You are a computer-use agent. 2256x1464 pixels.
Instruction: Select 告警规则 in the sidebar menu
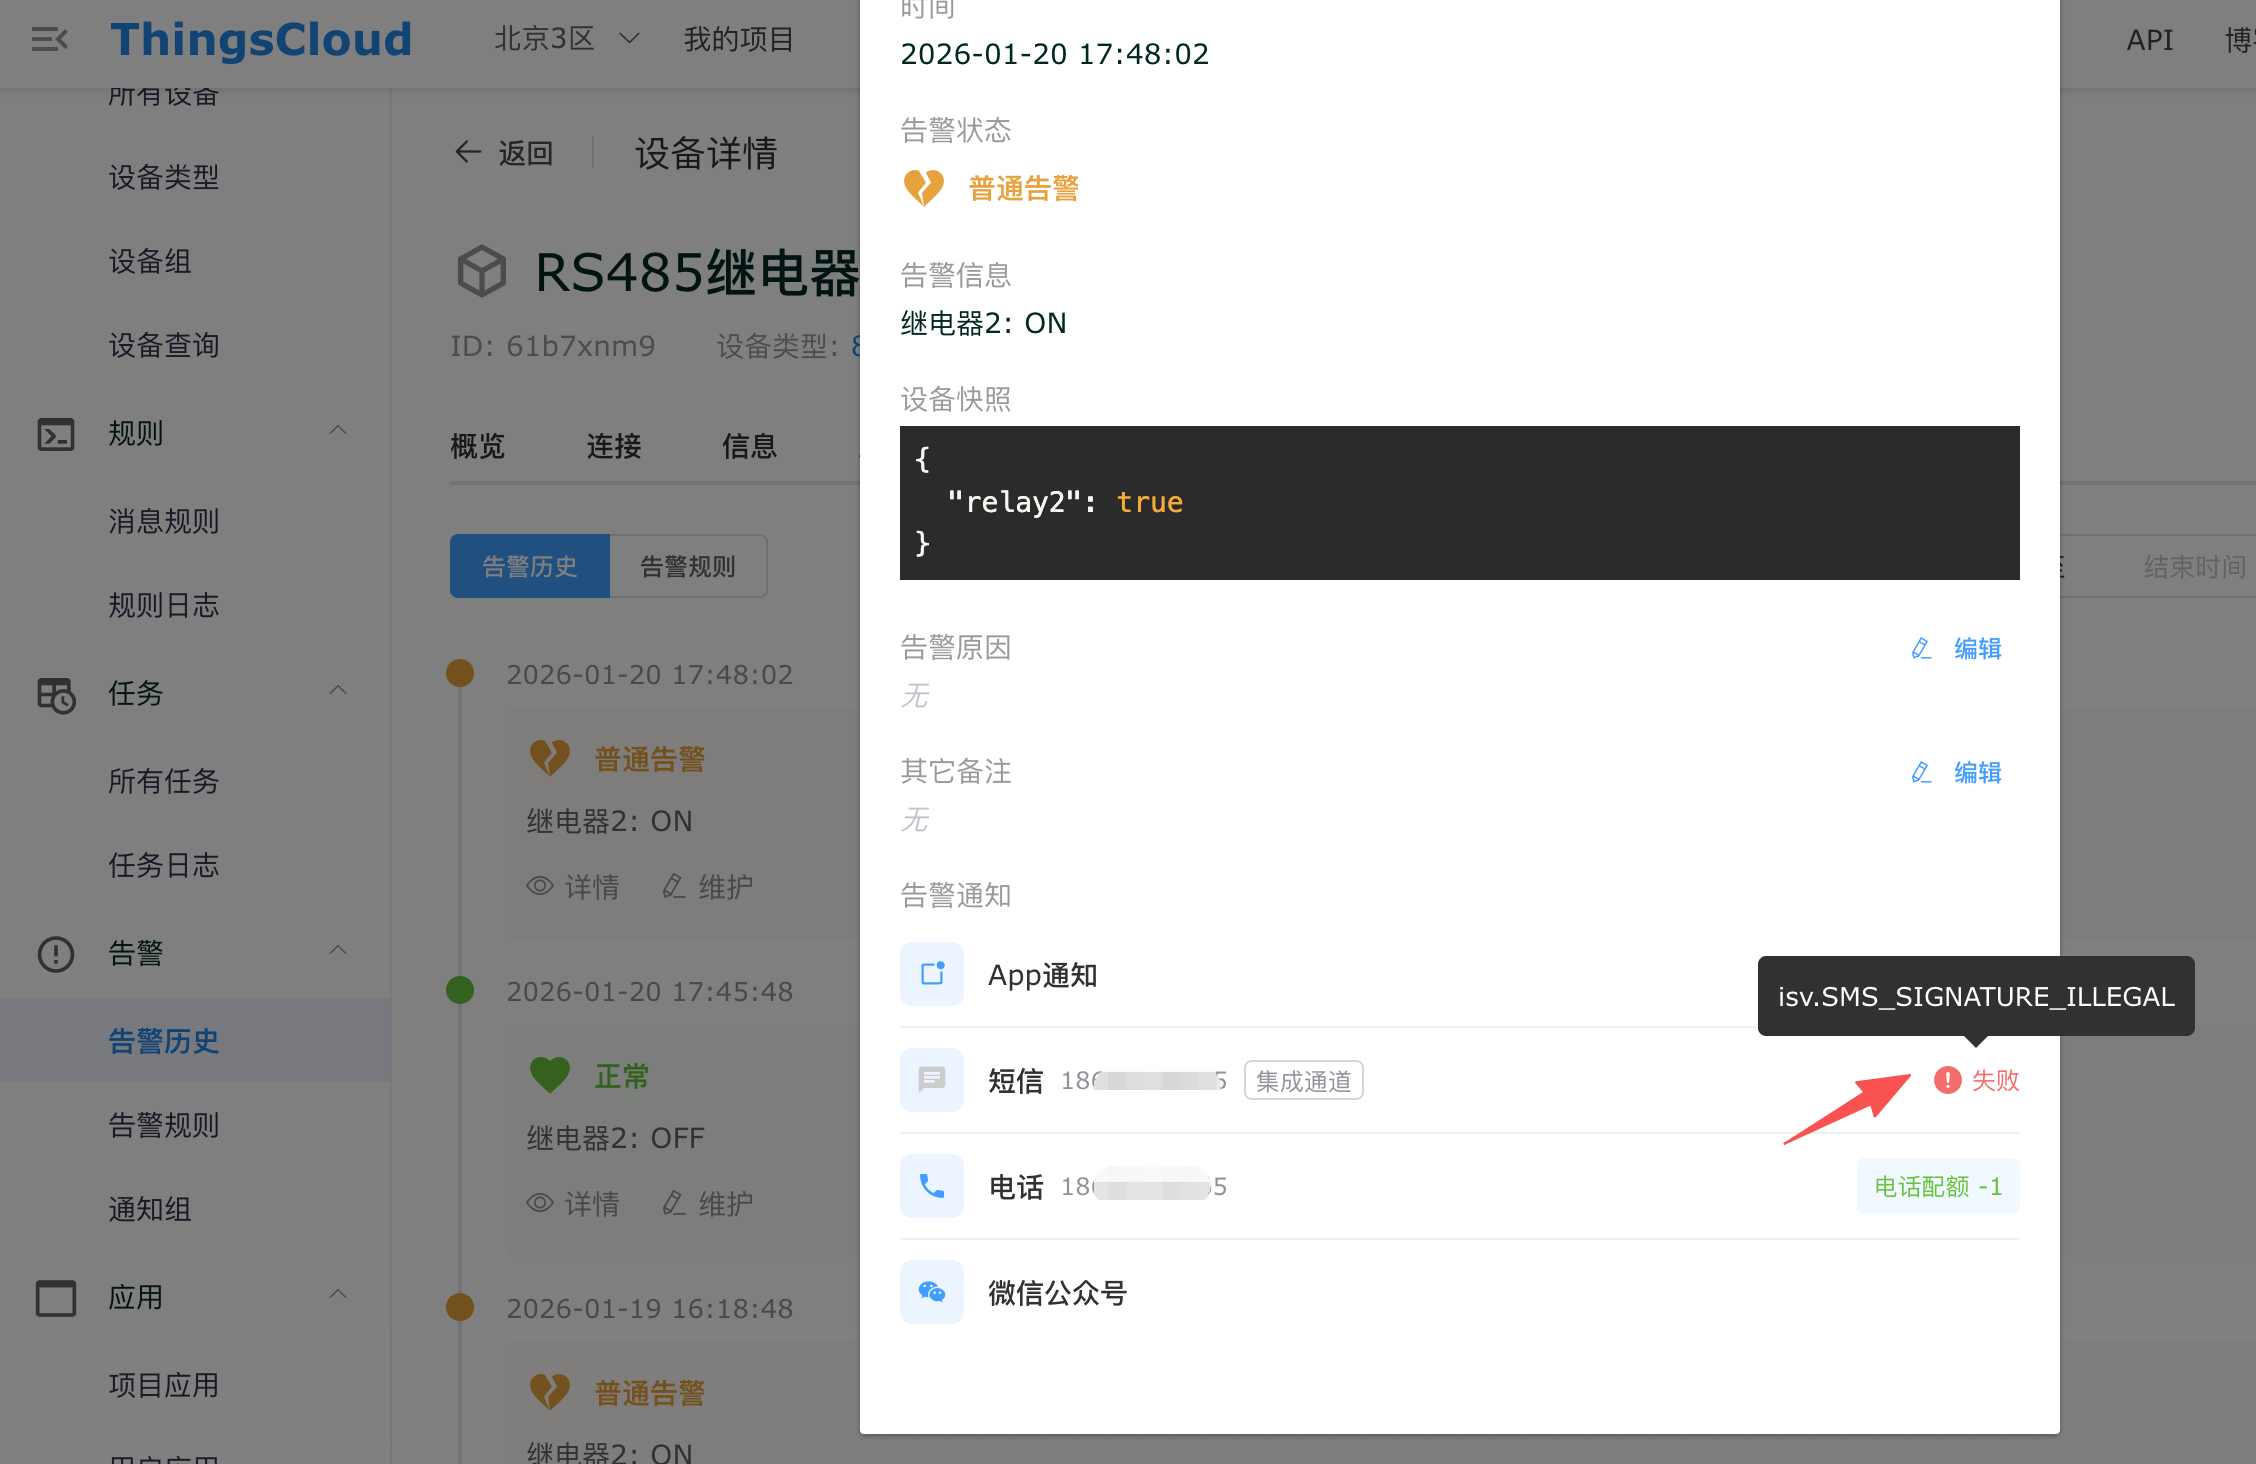[163, 1125]
